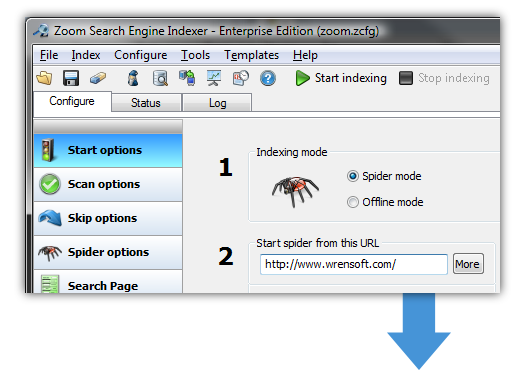Open the Tools menu
Image resolution: width=525 pixels, height=379 pixels.
196,55
